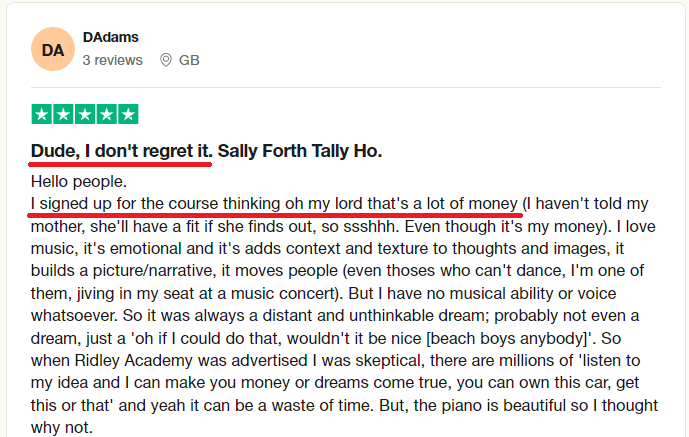Click the "Hello people." opening line
689x437 pixels.
click(x=79, y=182)
